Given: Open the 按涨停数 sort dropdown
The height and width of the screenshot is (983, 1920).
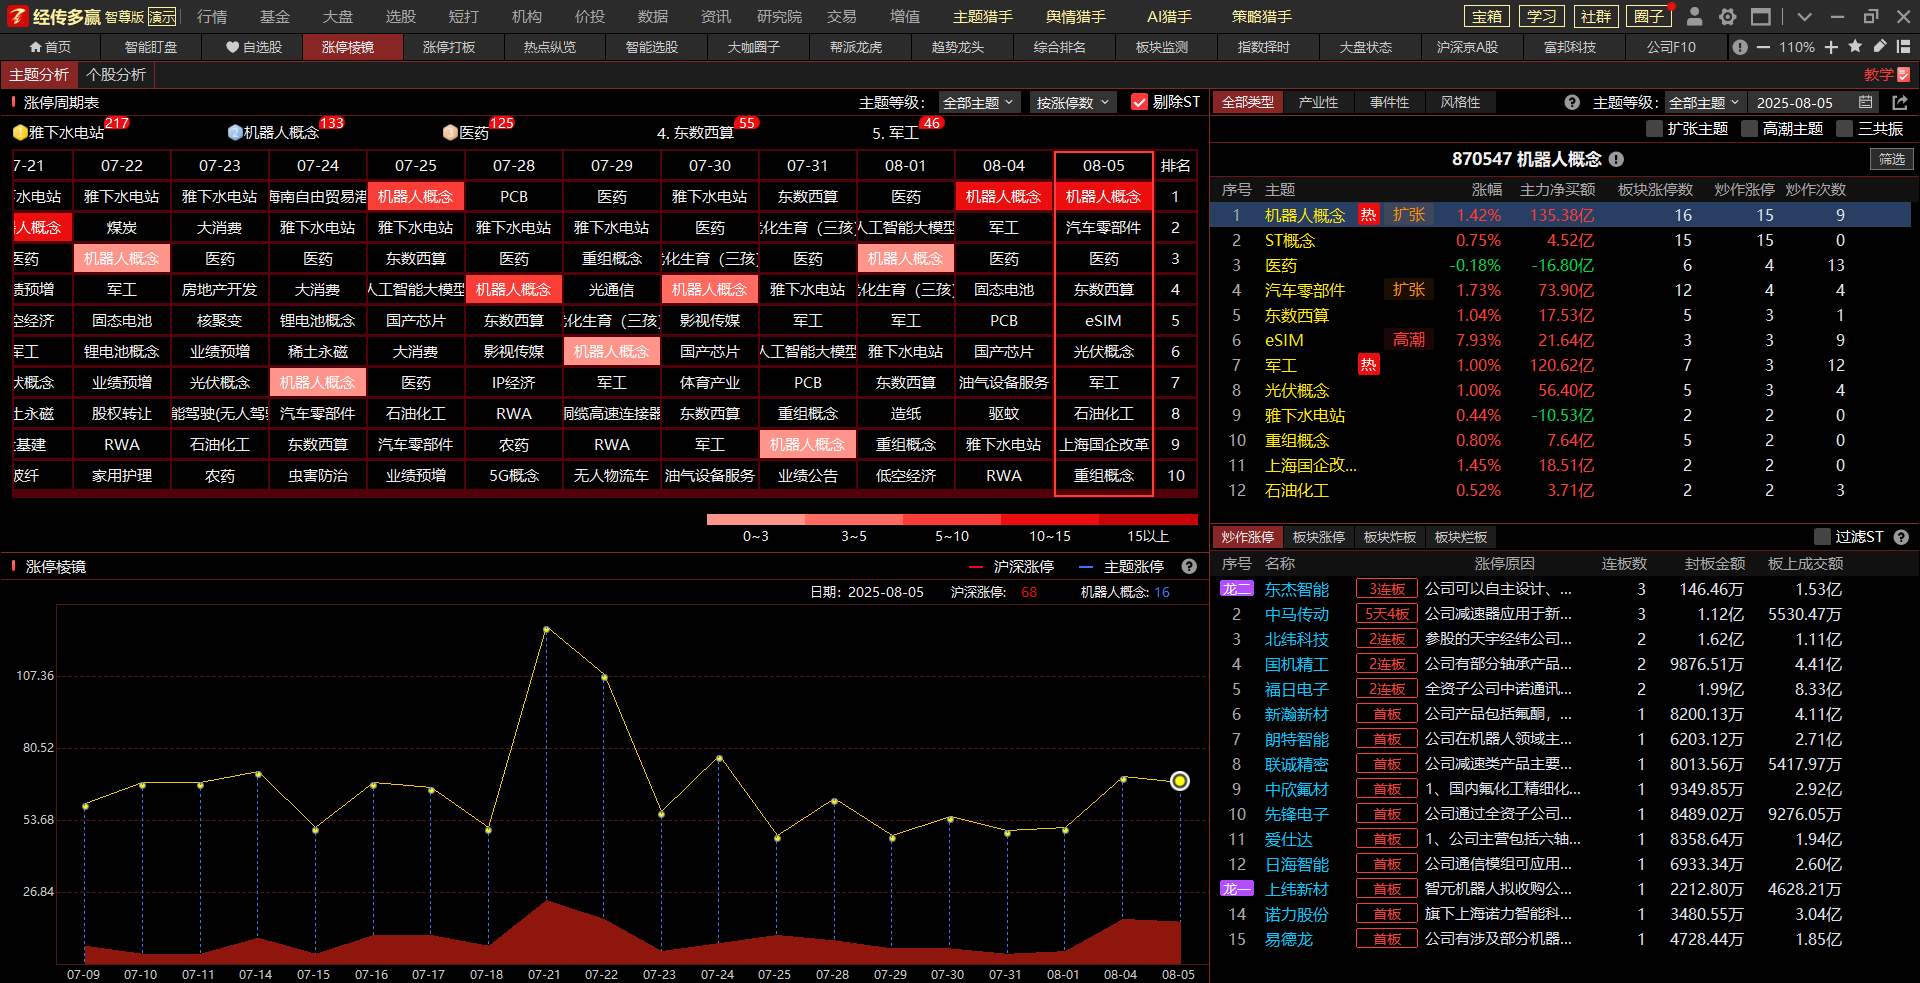Looking at the screenshot, I should pyautogui.click(x=1072, y=103).
